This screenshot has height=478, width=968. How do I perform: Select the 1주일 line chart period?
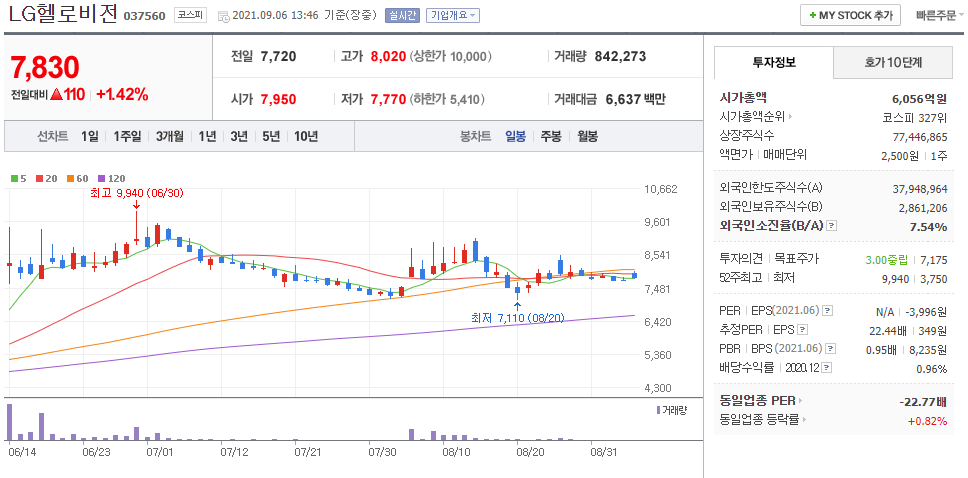(127, 136)
